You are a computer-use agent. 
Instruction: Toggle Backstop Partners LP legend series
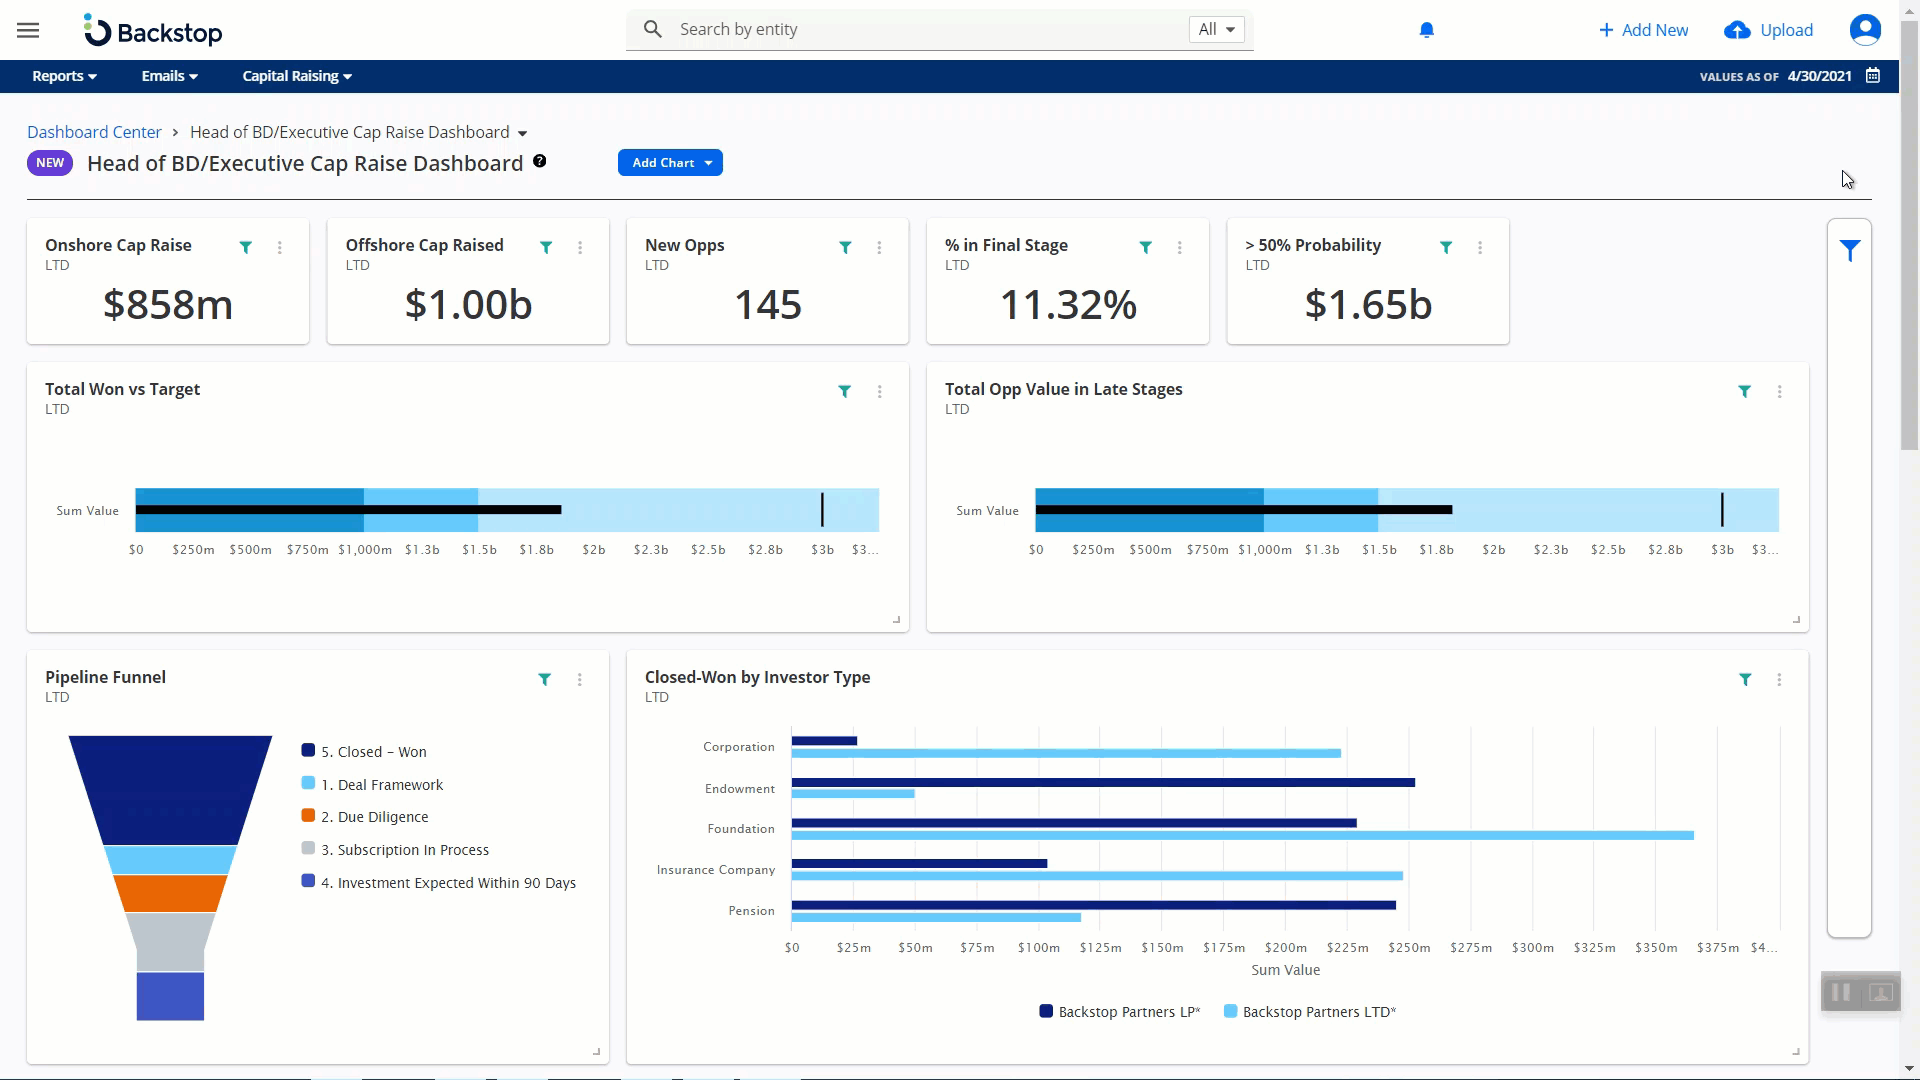1120,1012
